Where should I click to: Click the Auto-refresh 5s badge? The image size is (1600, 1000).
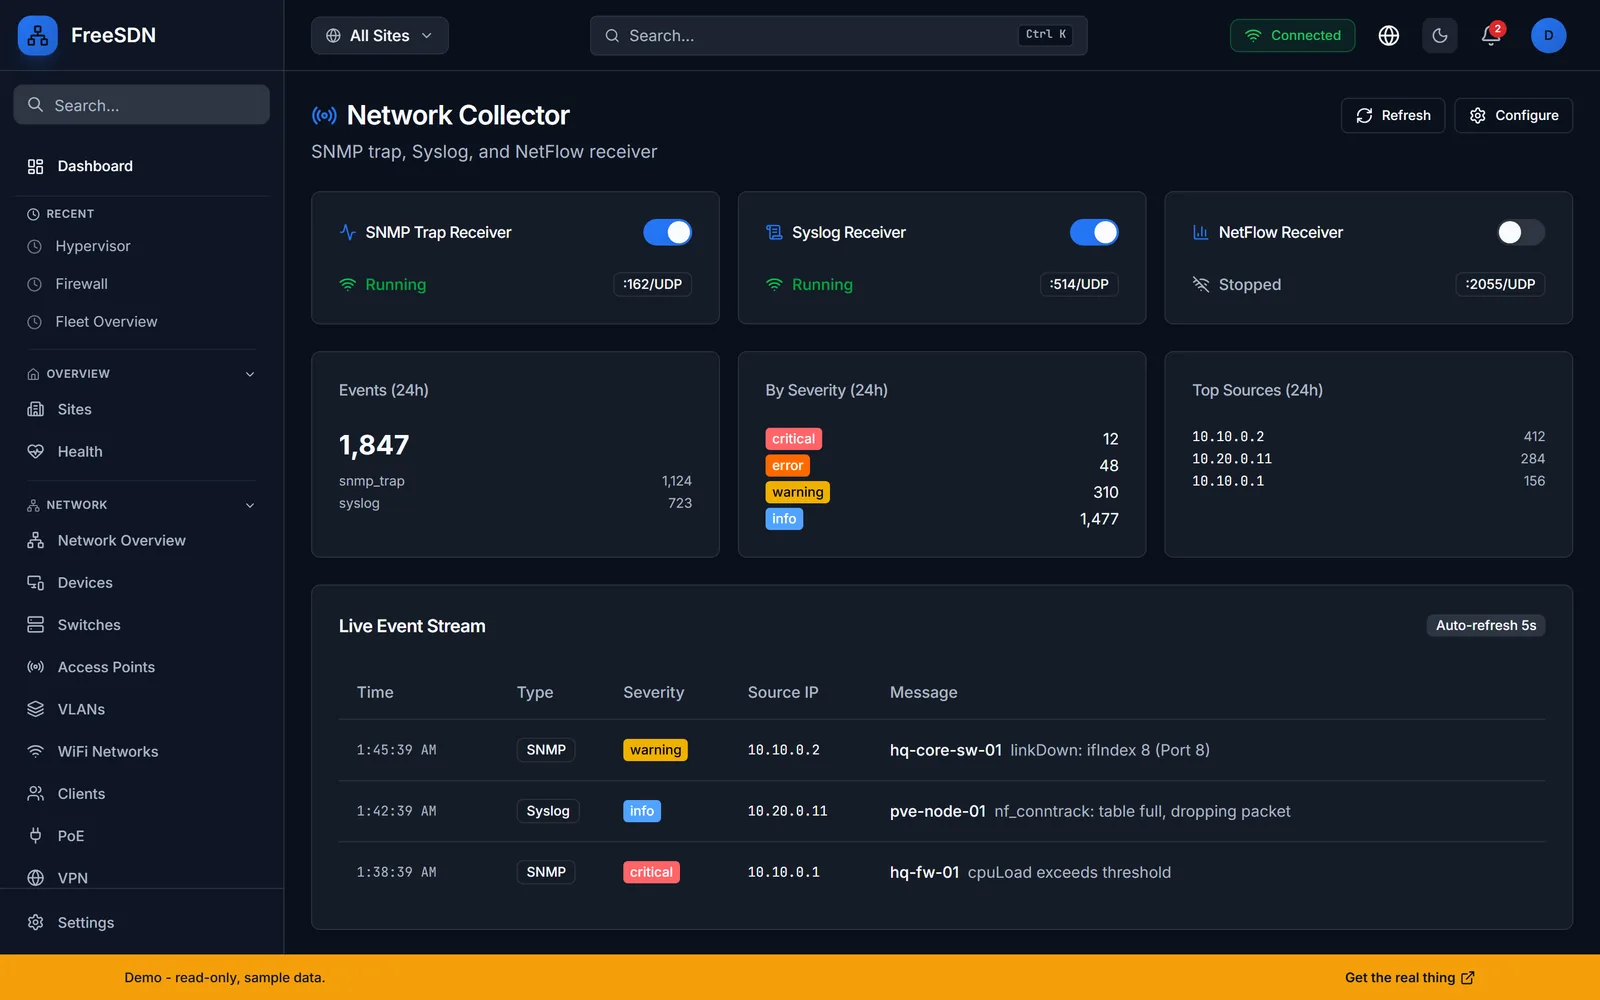[x=1486, y=625]
